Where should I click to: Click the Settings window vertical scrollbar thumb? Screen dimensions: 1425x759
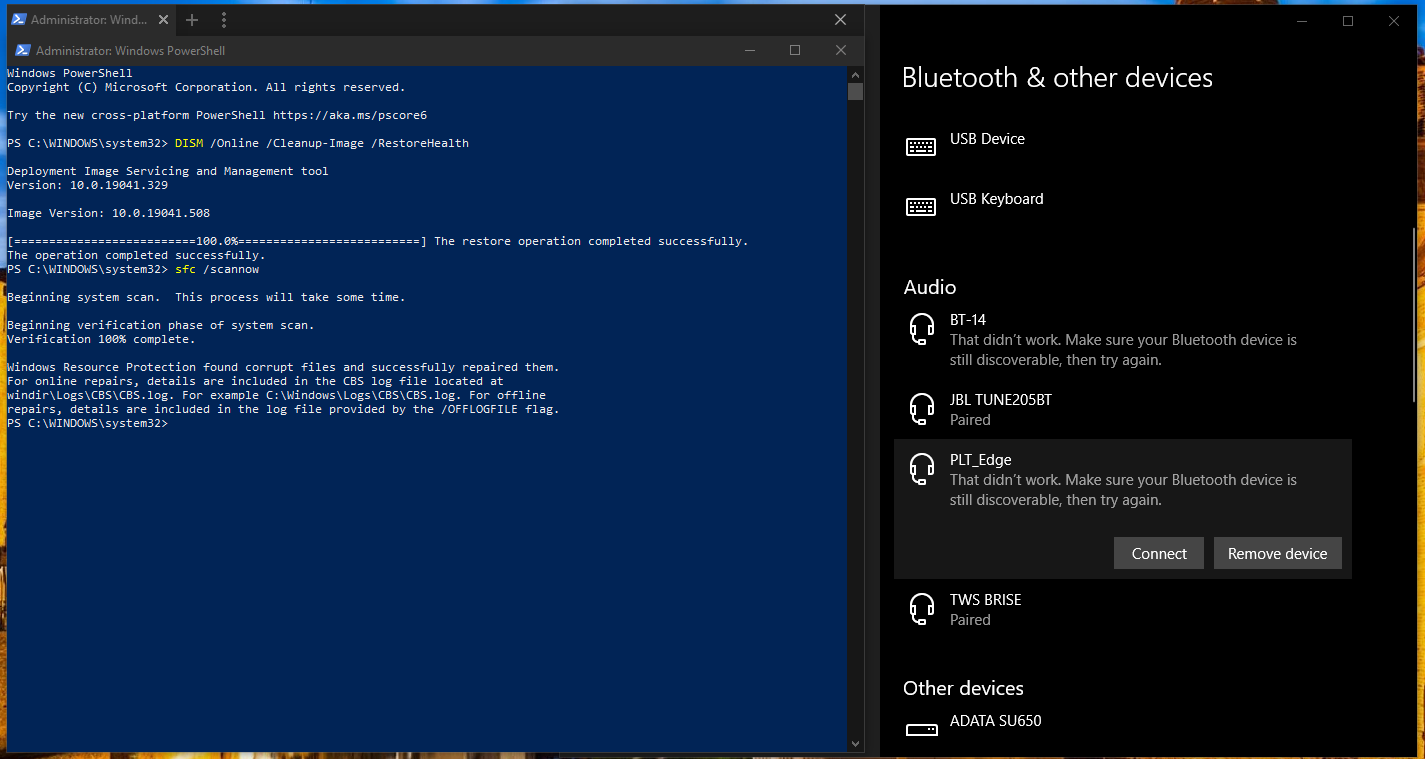click(x=1414, y=315)
